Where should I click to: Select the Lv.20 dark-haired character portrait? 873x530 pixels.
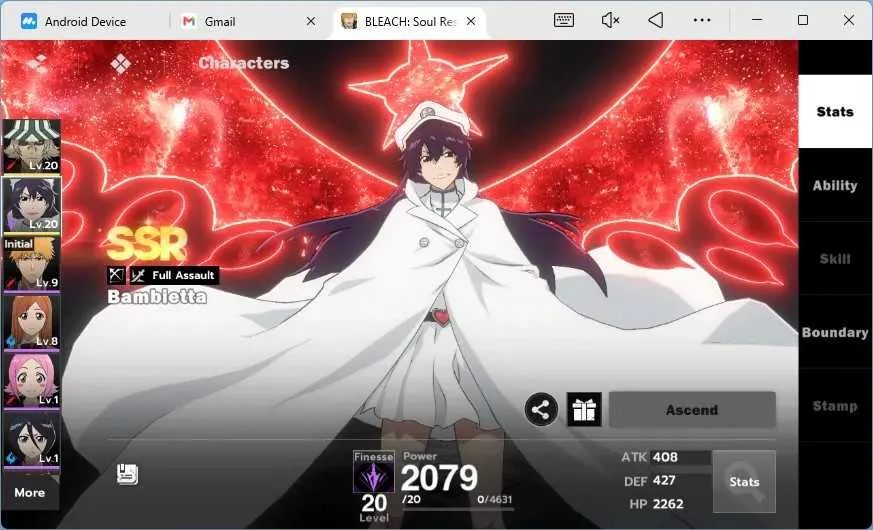[32, 205]
